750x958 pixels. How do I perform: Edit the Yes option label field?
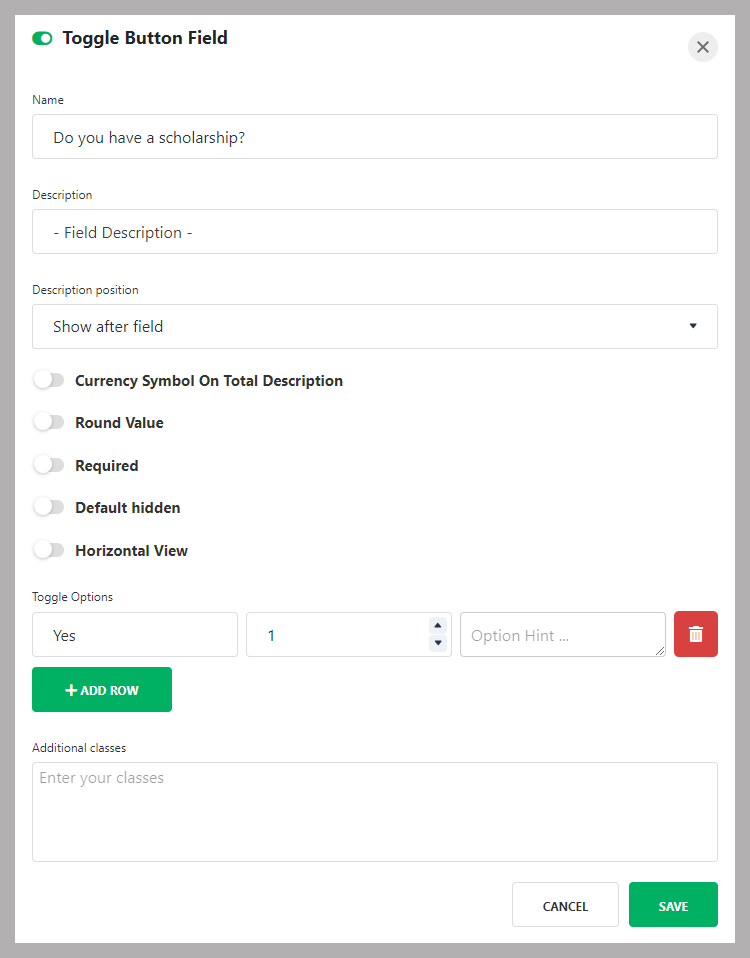[x=135, y=635]
